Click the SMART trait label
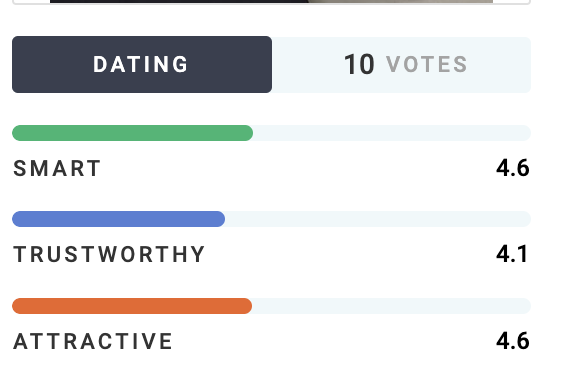 (x=57, y=168)
